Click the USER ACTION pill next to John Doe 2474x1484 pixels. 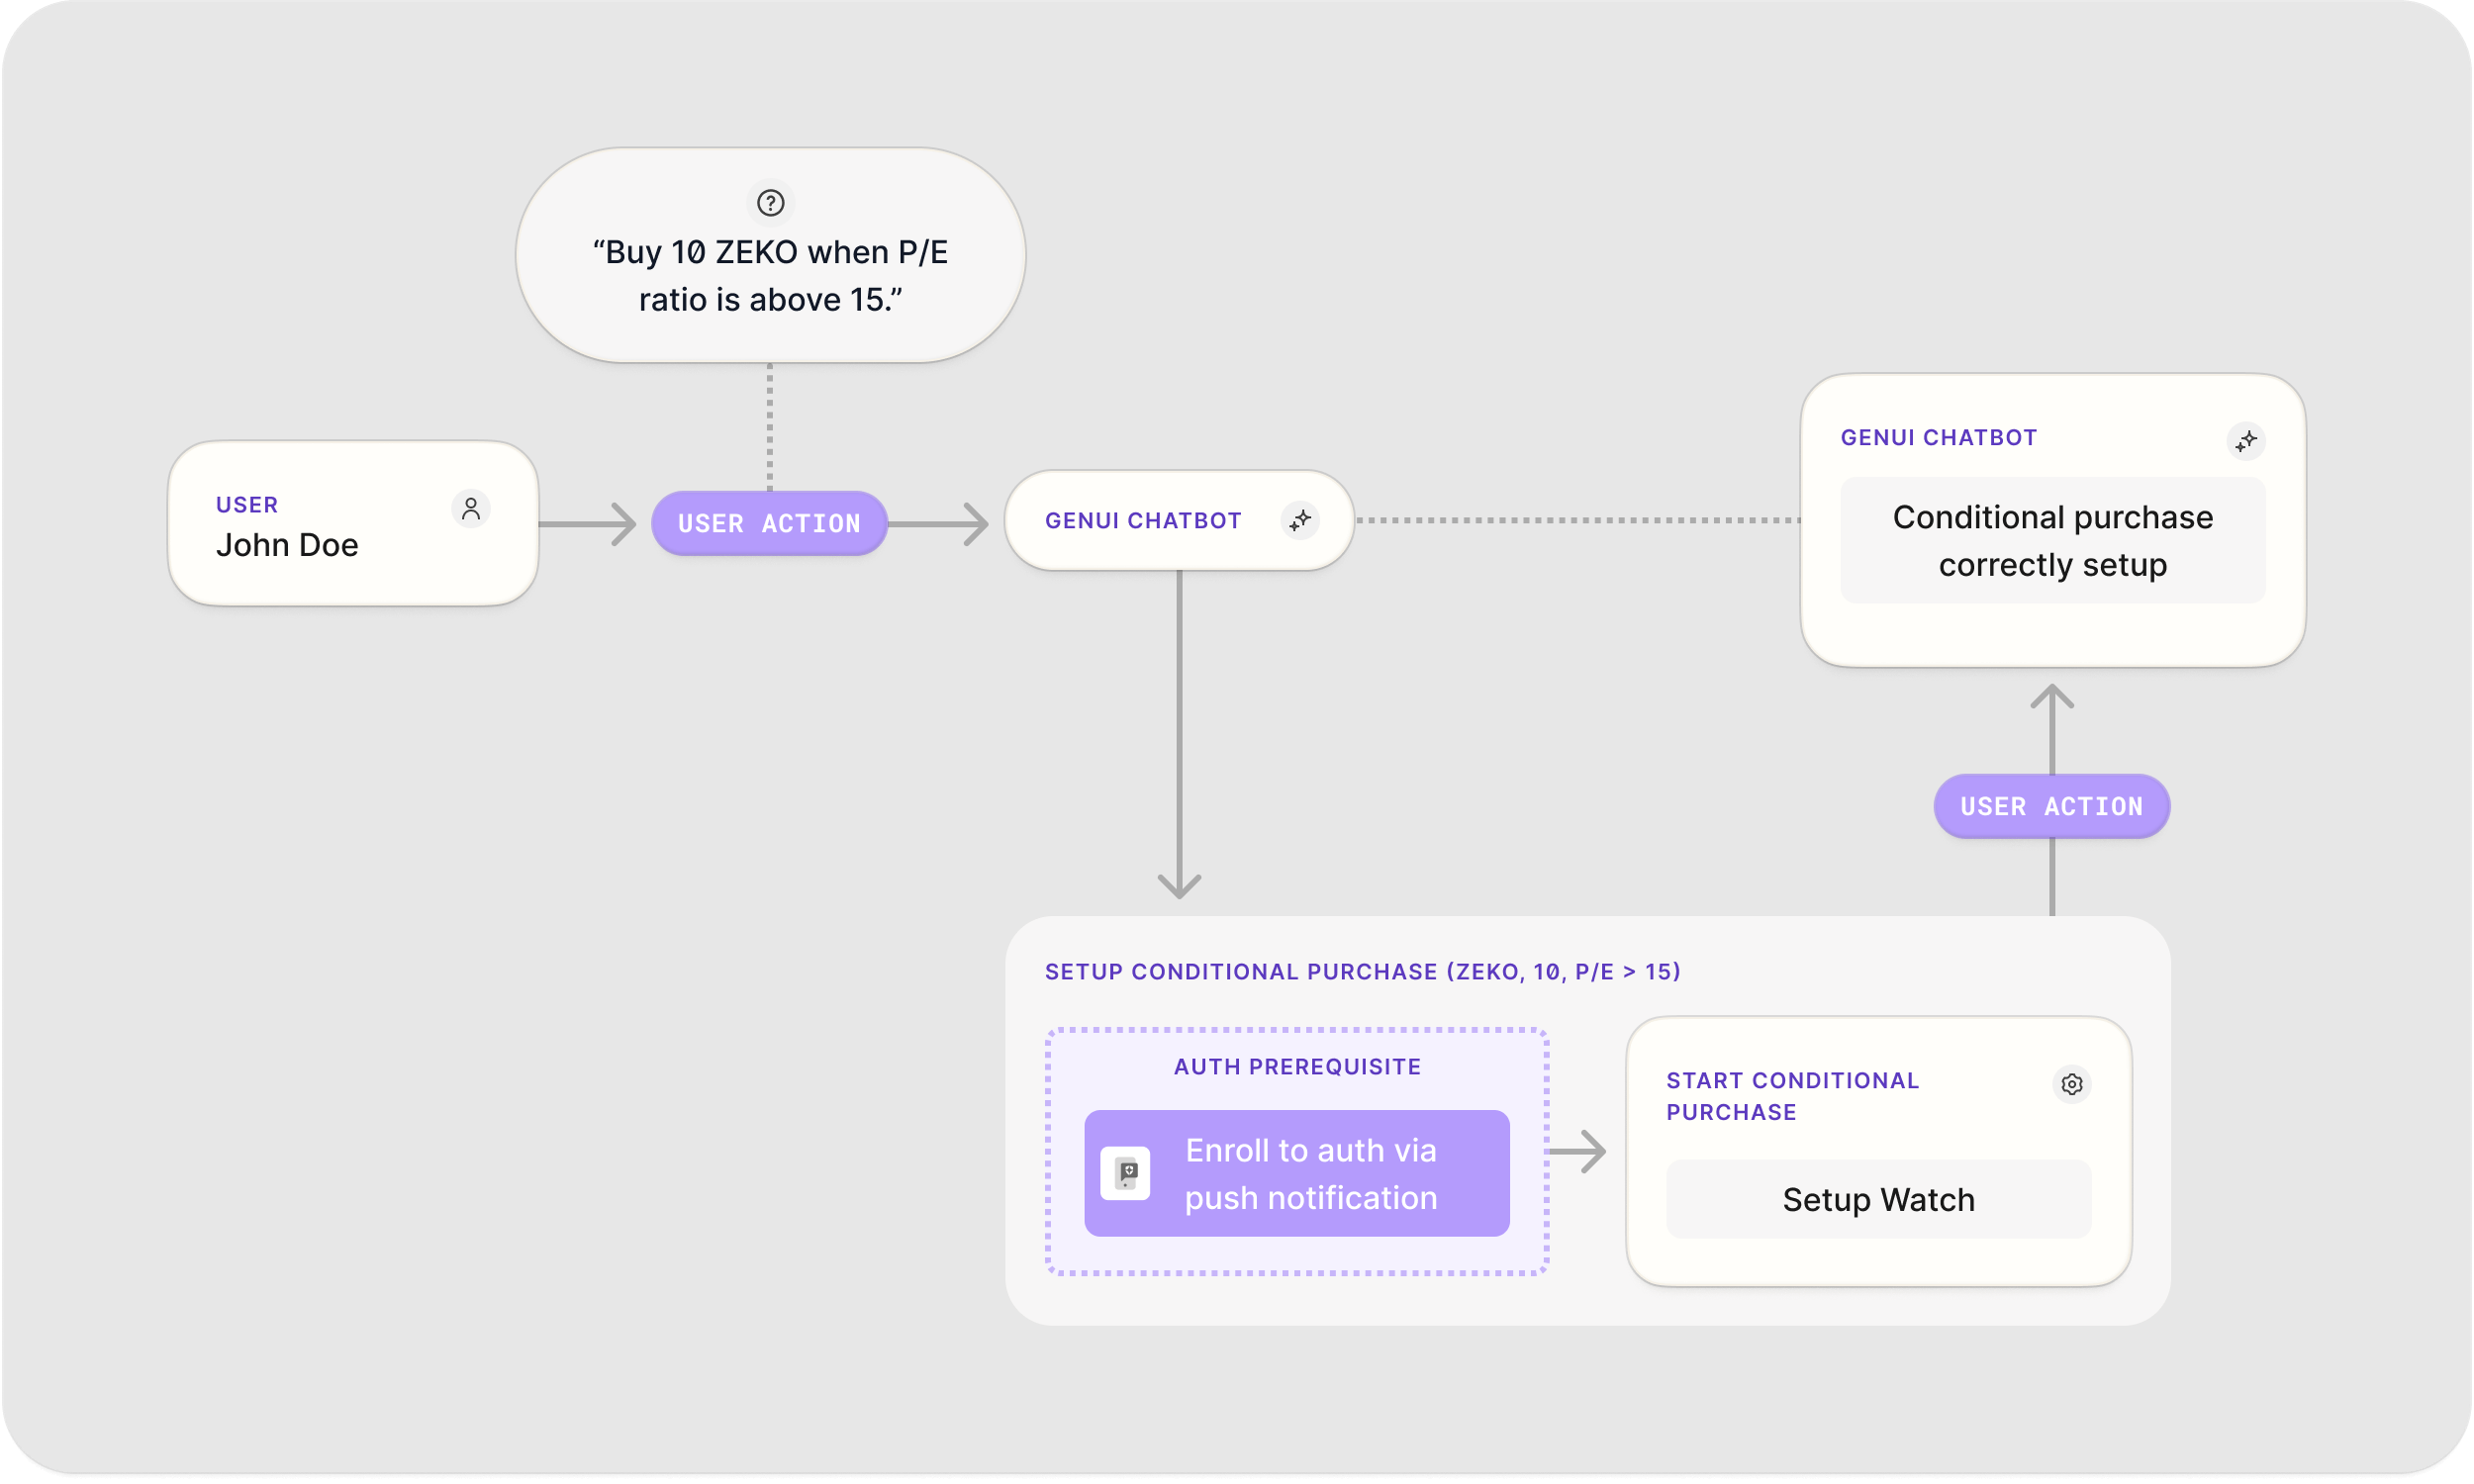769,524
